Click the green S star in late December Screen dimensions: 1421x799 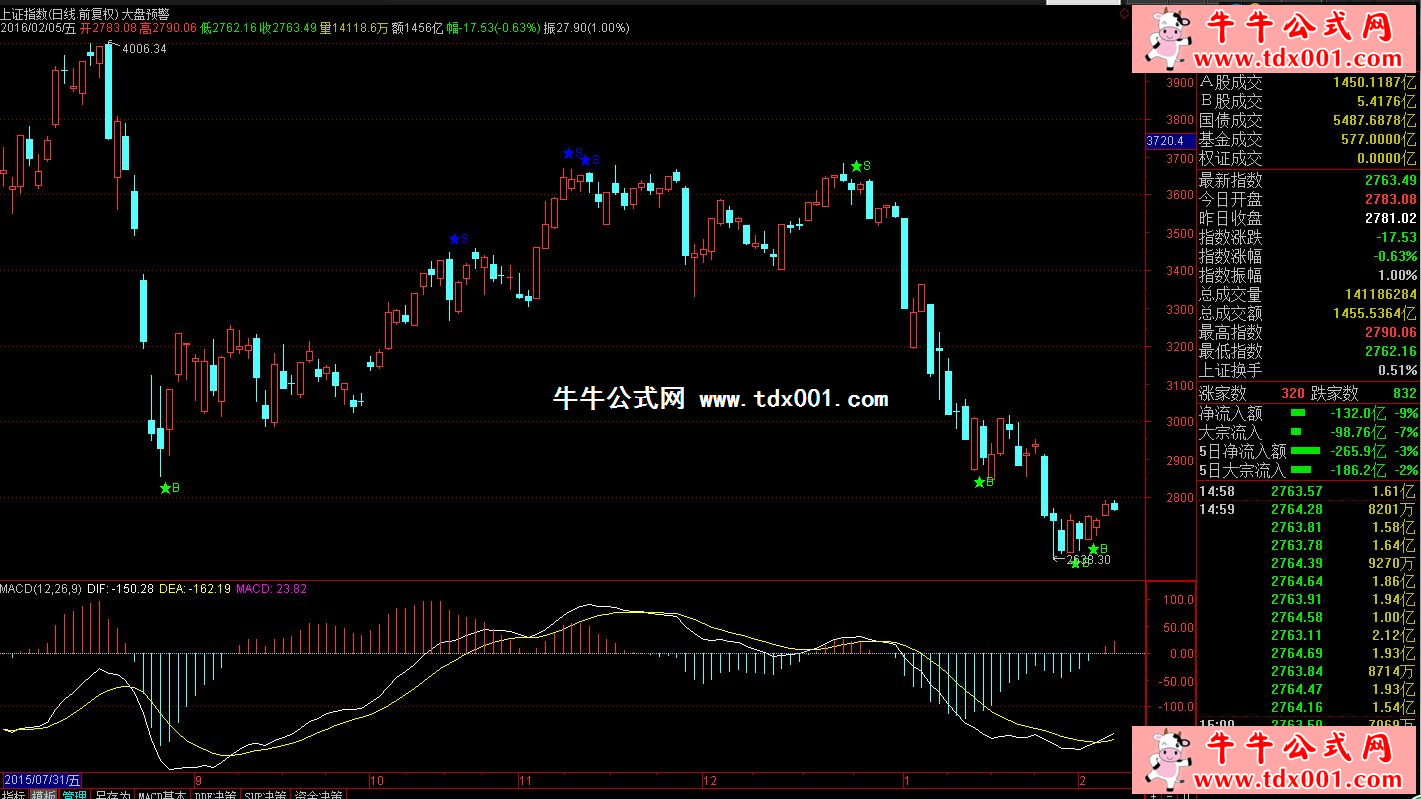click(x=856, y=166)
